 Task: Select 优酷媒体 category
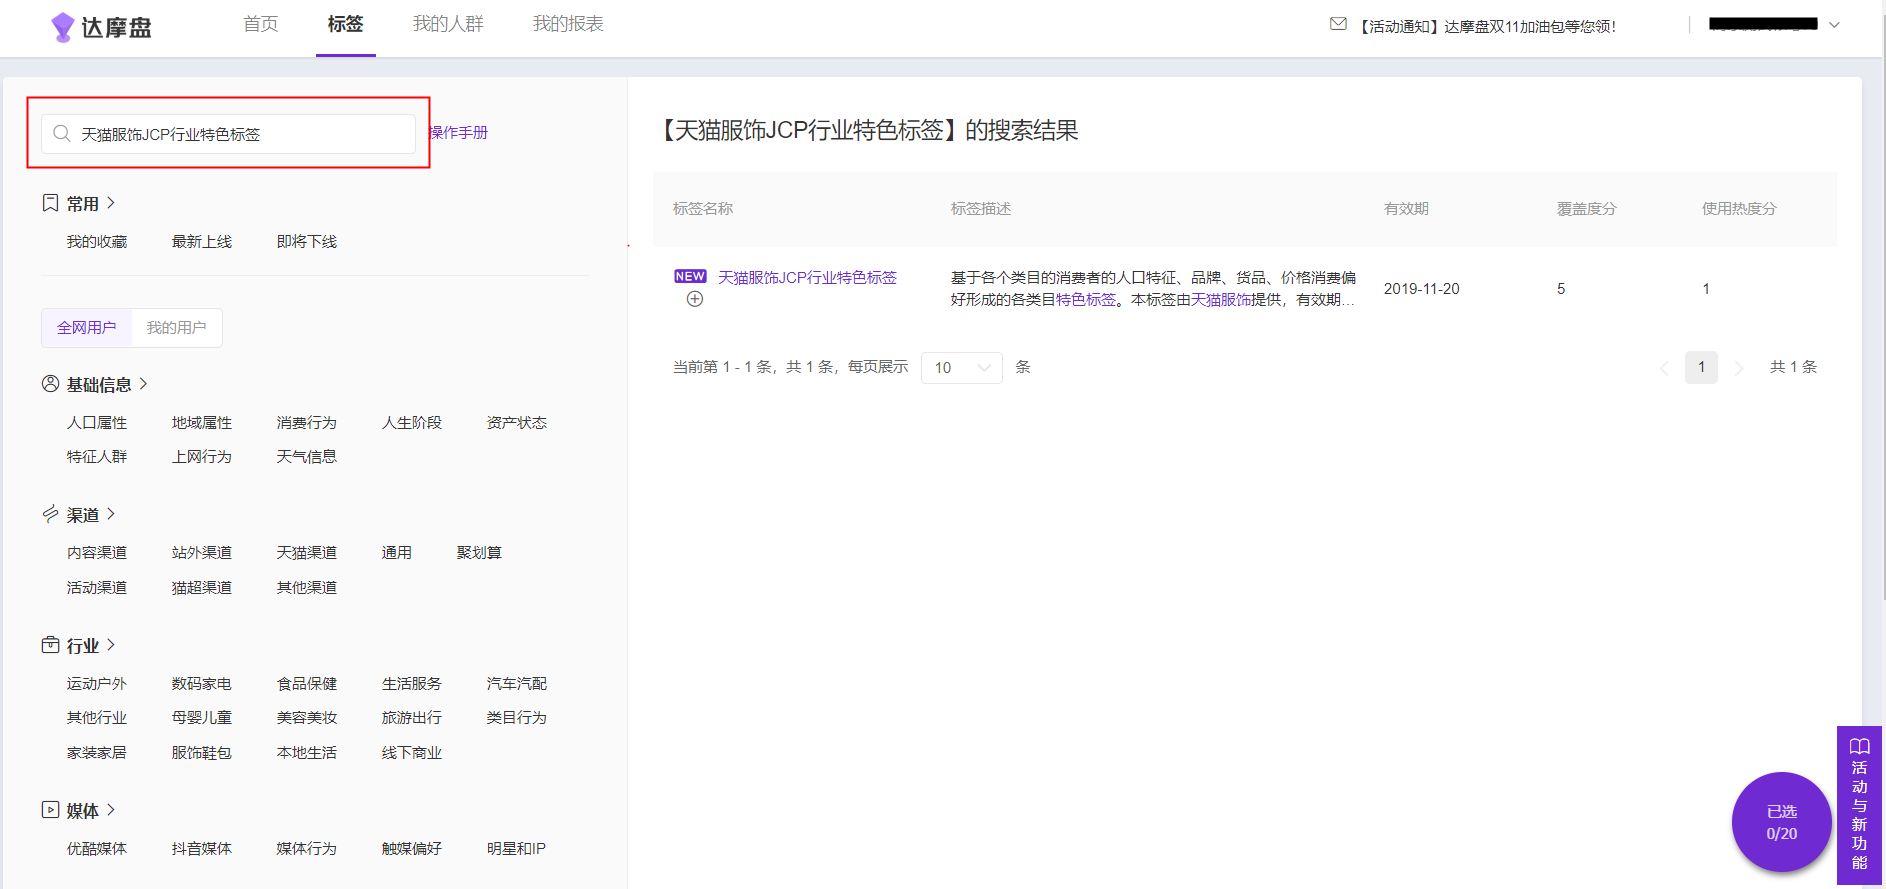pyautogui.click(x=97, y=849)
